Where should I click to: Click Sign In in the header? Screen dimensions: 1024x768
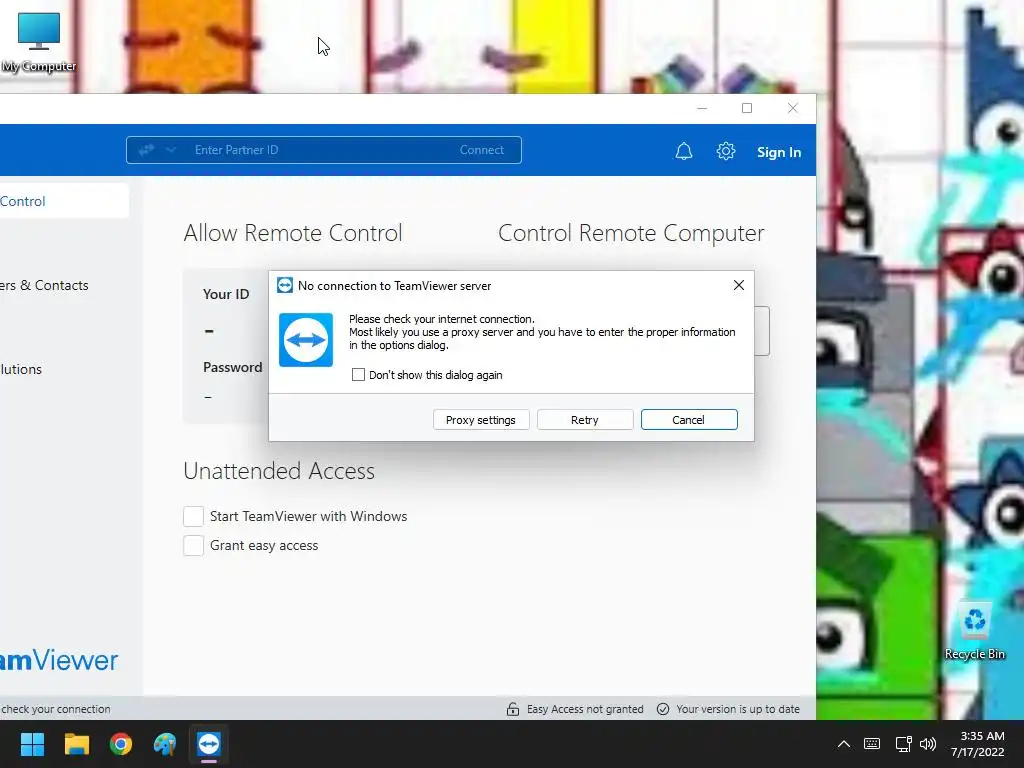coord(778,152)
